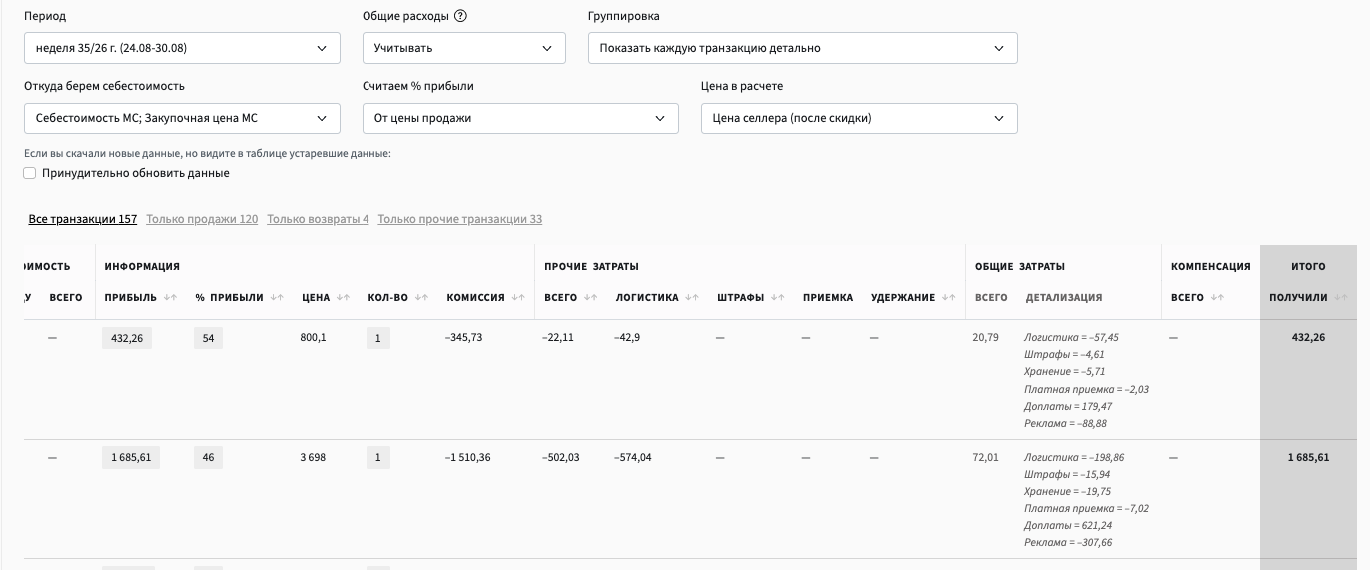Click the ИТОГО bold value 432,26
Image resolution: width=1370 pixels, height=570 pixels.
point(1308,338)
